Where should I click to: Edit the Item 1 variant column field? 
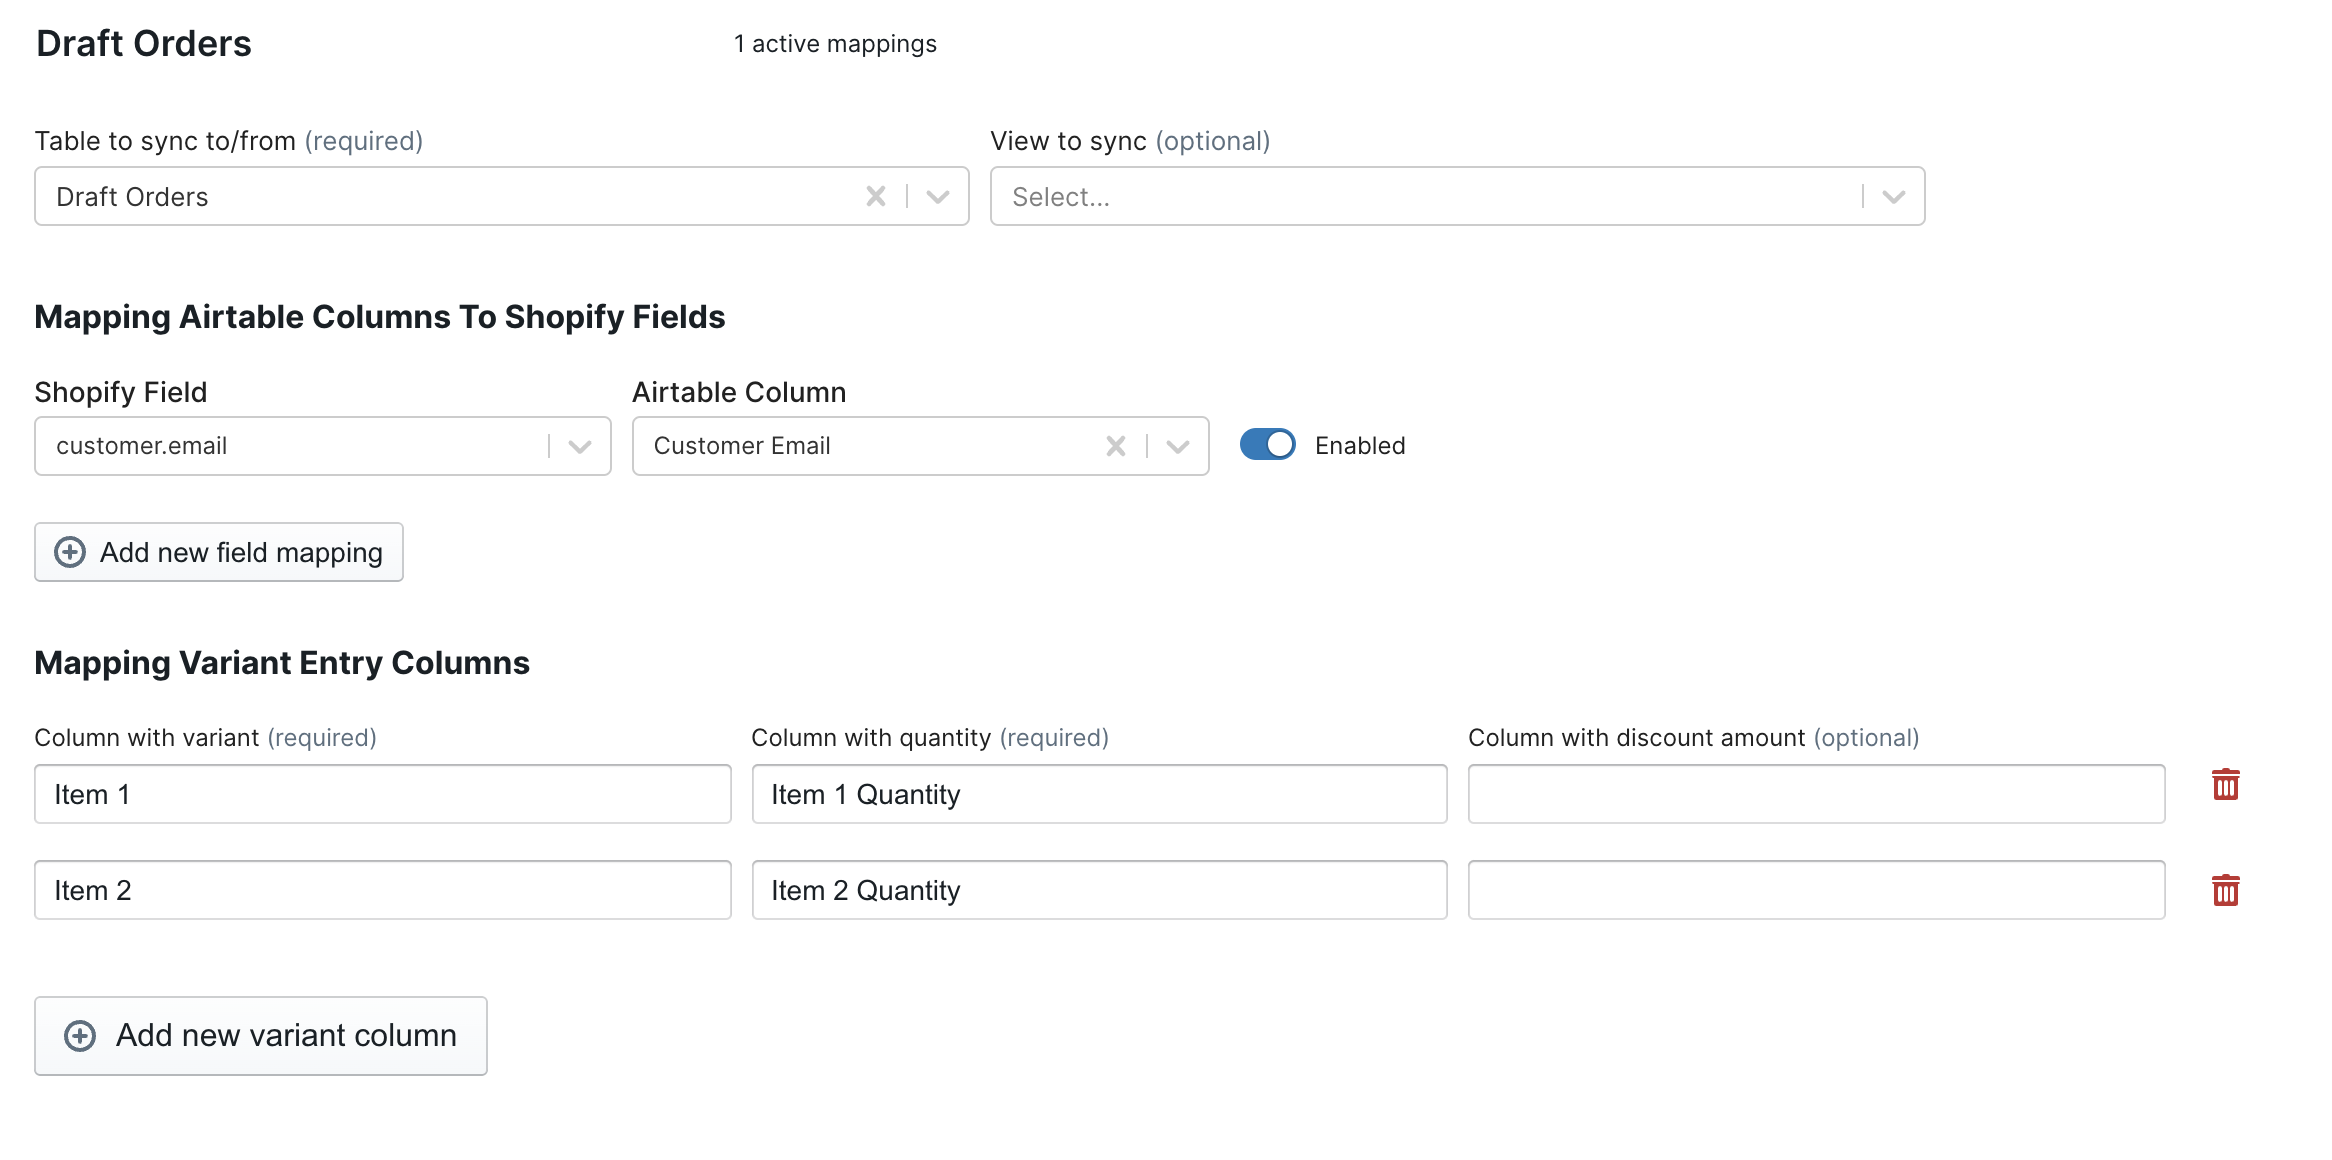pos(382,794)
